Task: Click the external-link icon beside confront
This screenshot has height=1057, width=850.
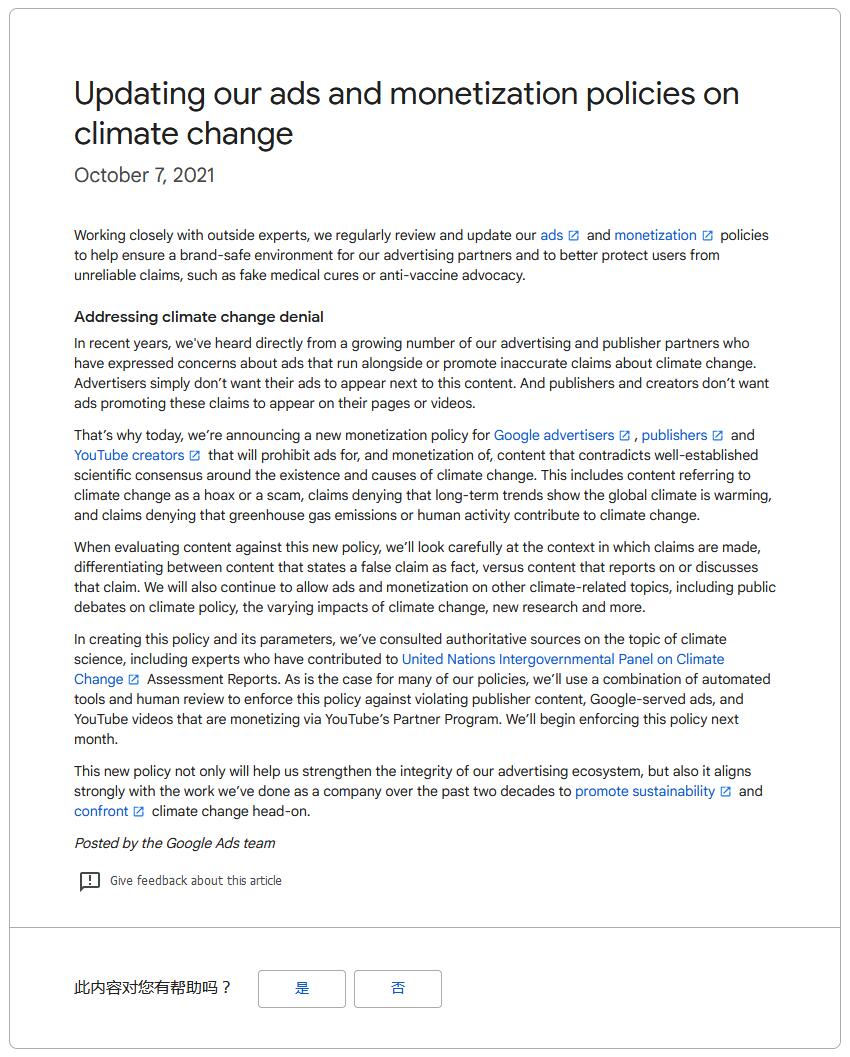Action: [139, 812]
